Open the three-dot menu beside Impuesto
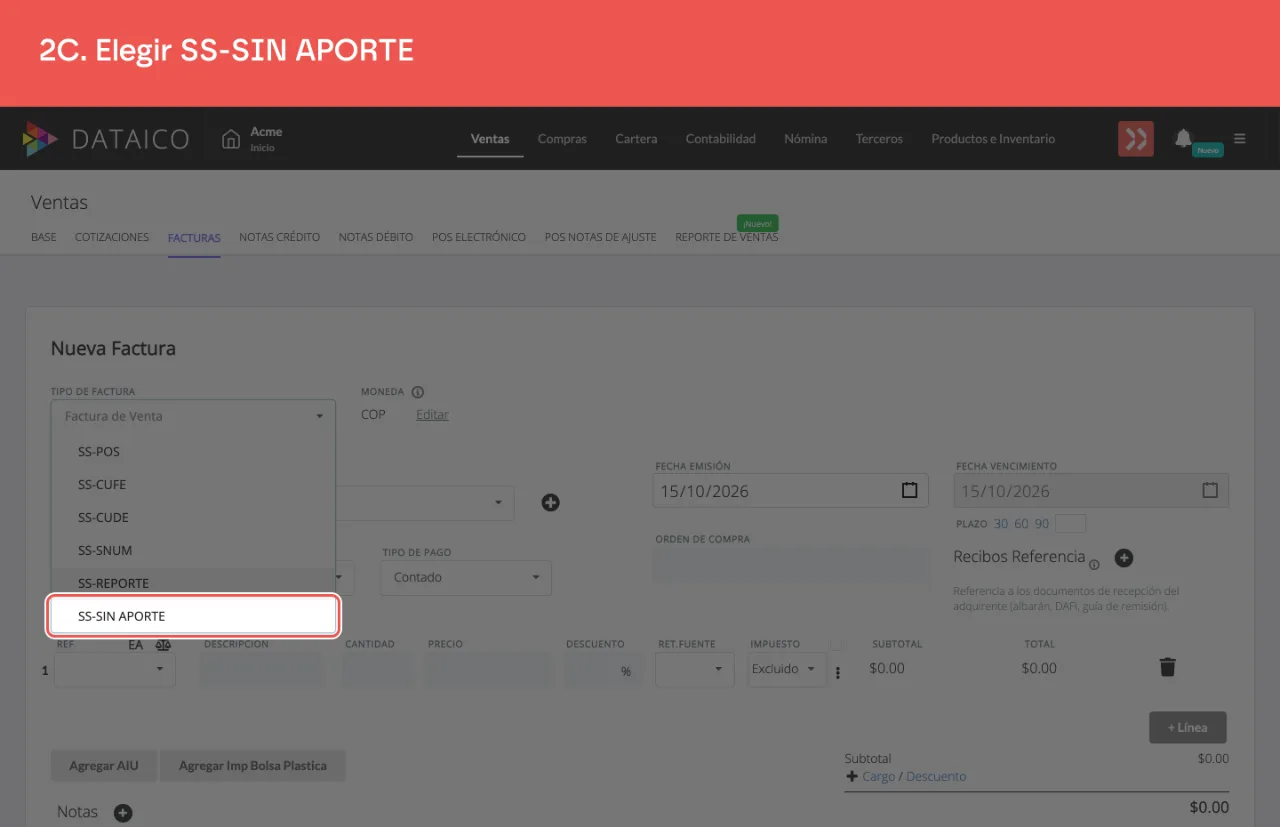The height and width of the screenshot is (827, 1280). point(838,673)
